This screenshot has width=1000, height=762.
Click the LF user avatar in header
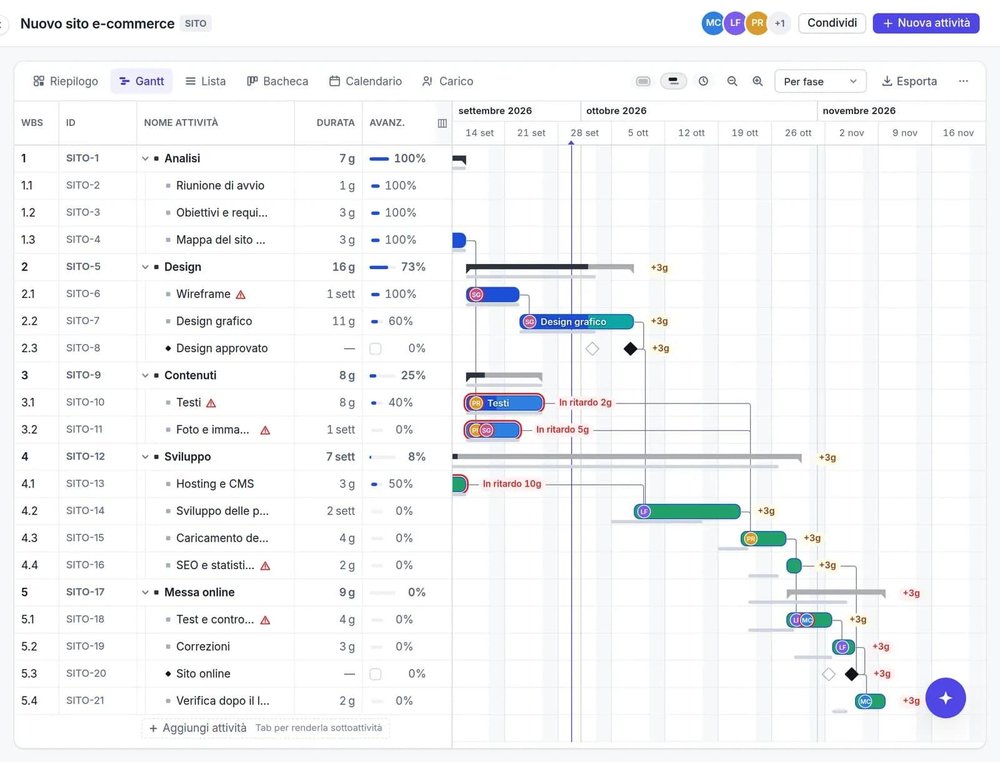pyautogui.click(x=735, y=23)
